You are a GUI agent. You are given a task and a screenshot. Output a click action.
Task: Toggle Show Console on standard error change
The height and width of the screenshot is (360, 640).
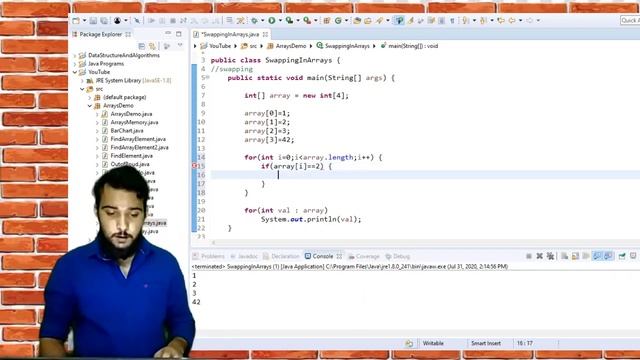(x=608, y=256)
